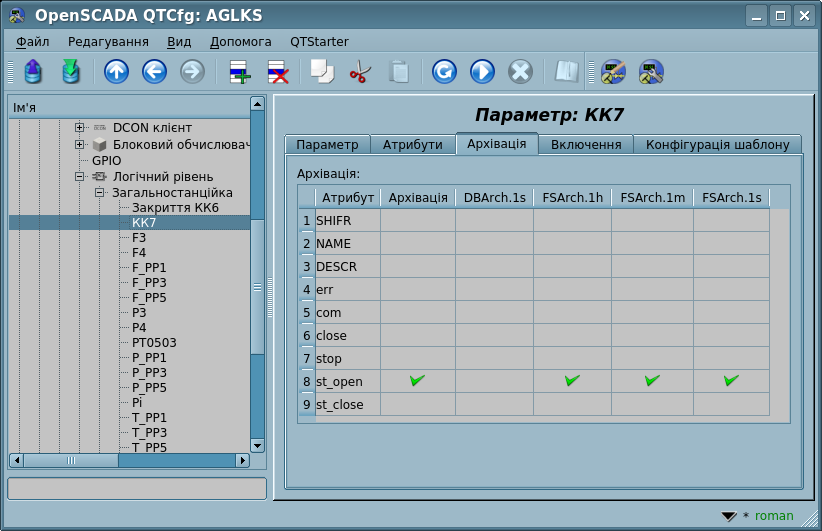Screen dimensions: 822x531
Task: Go up one level with the up arrow icon
Action: tap(117, 72)
